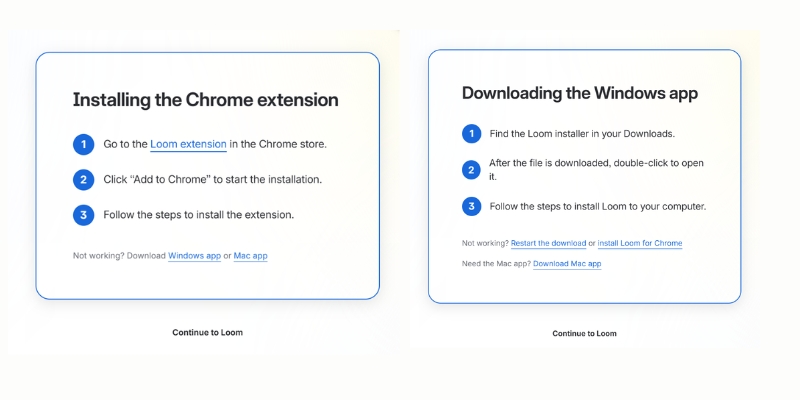Image resolution: width=800 pixels, height=400 pixels.
Task: Click the "Restart the download" link
Action: 548,243
